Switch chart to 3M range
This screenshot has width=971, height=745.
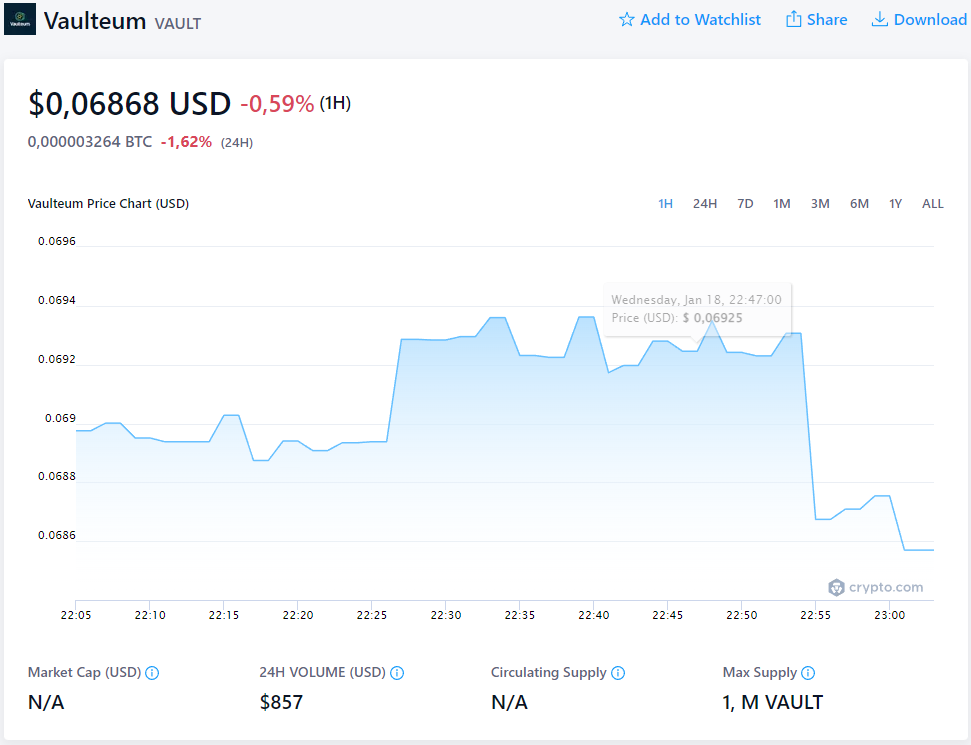coord(820,204)
